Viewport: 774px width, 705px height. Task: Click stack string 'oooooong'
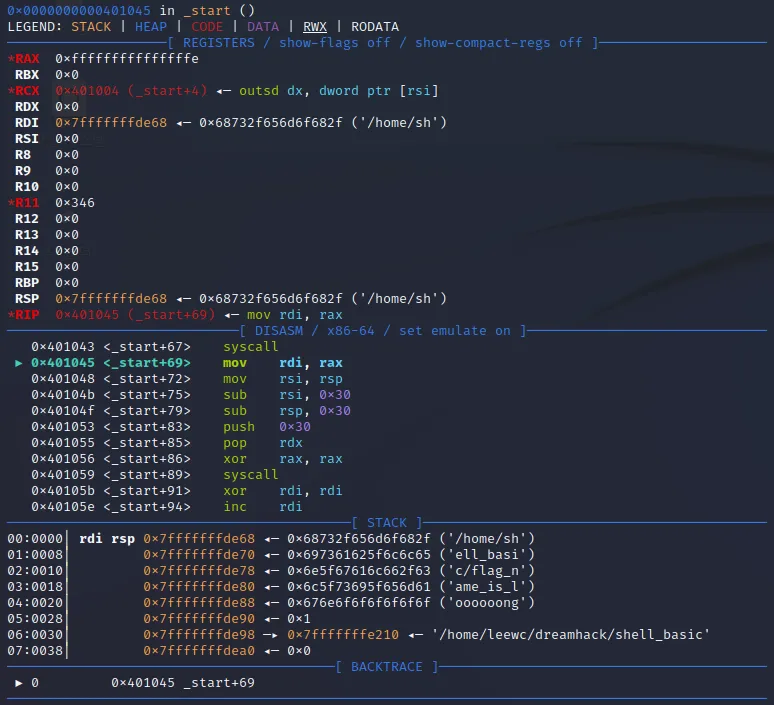pyautogui.click(x=487, y=602)
